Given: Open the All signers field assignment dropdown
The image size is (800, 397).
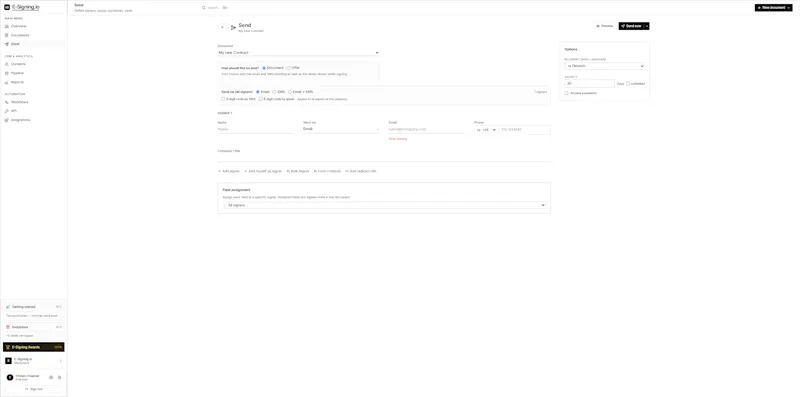Looking at the screenshot, I should click(x=385, y=205).
